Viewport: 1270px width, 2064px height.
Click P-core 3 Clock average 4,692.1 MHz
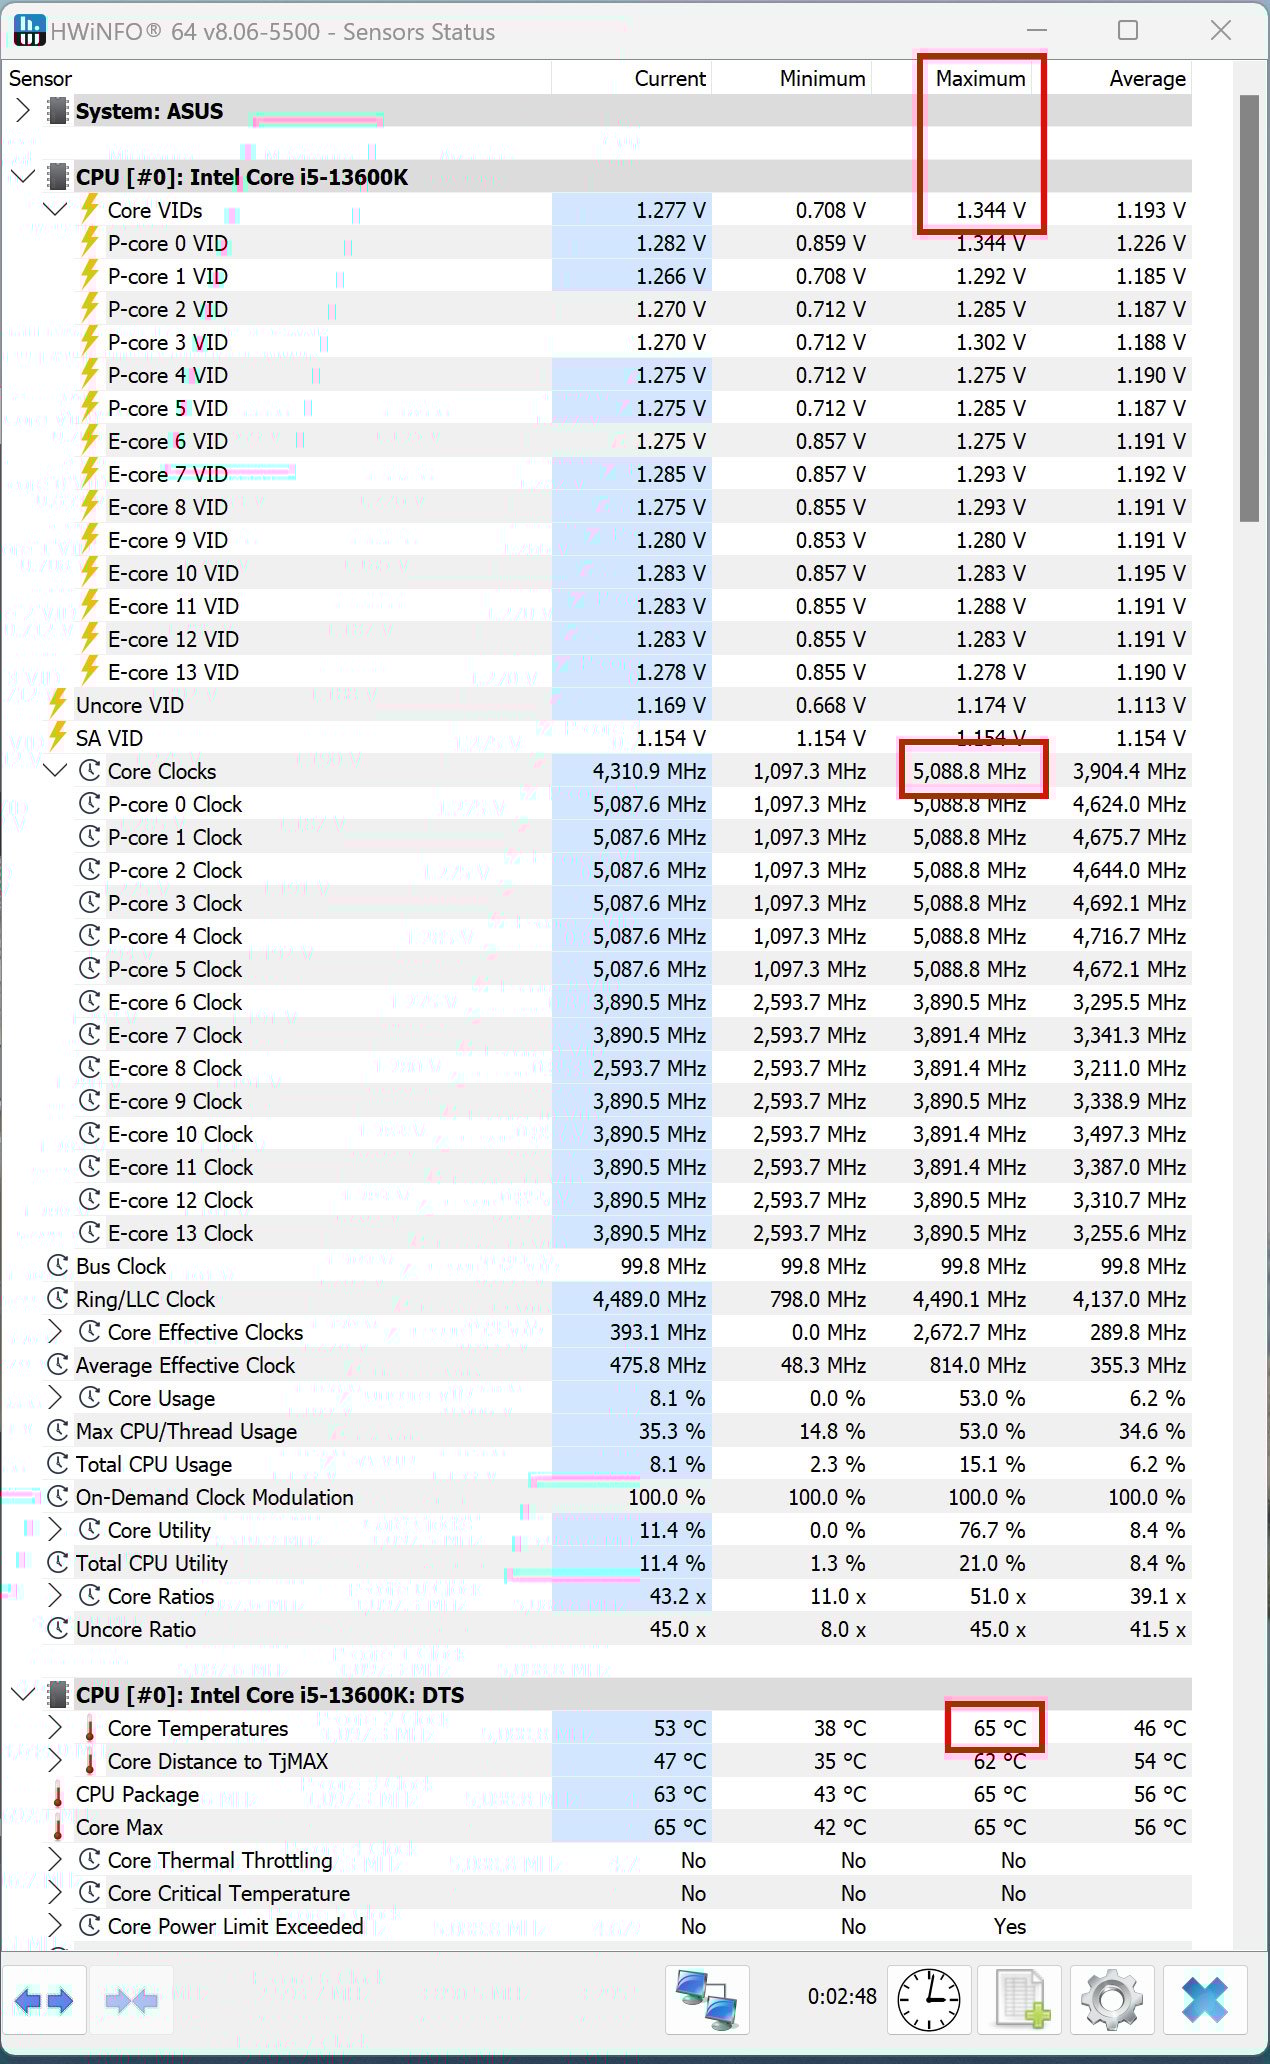tap(1129, 903)
